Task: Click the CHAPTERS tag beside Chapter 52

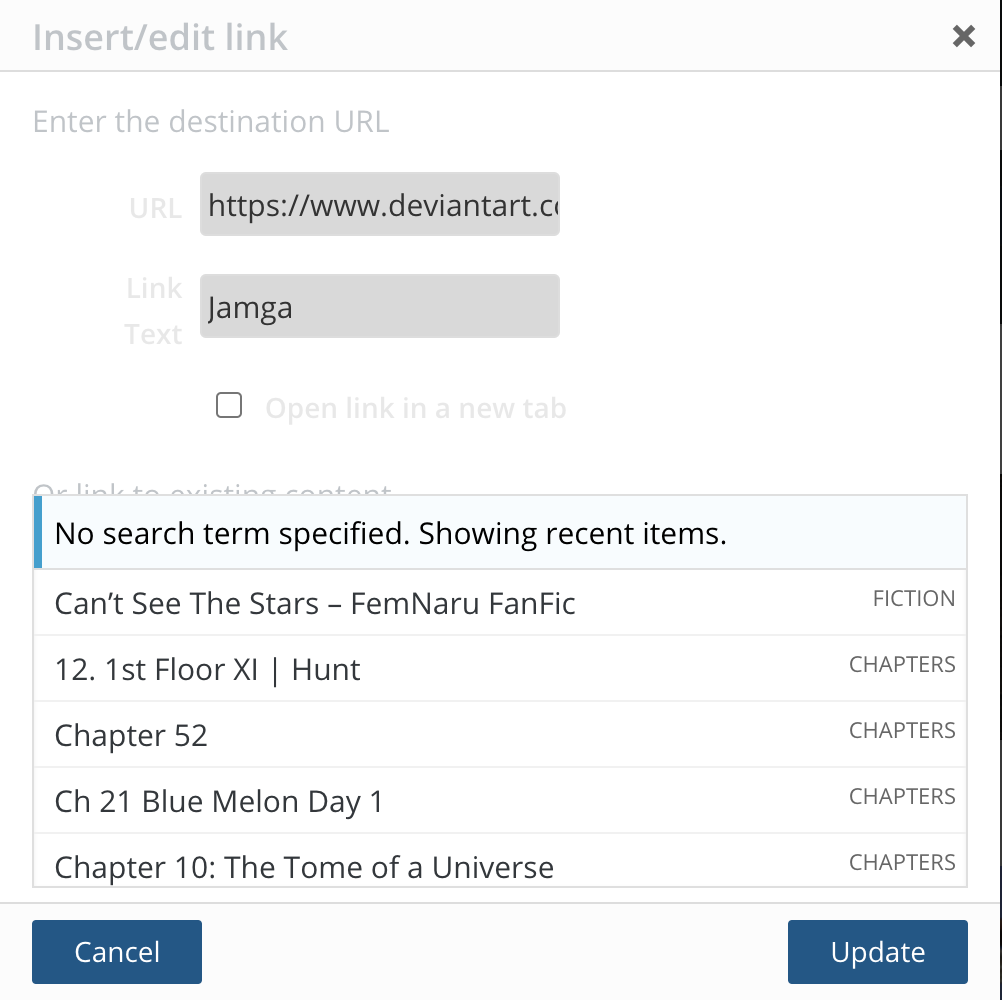Action: click(x=902, y=731)
